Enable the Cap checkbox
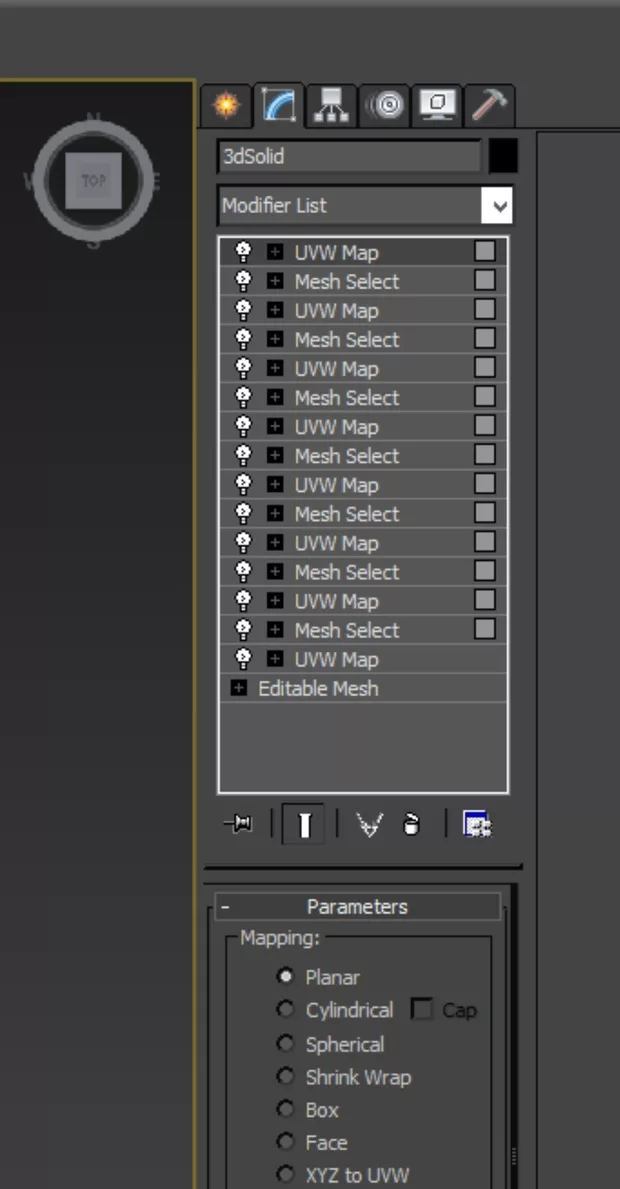Viewport: 620px width, 1189px height. 422,1010
